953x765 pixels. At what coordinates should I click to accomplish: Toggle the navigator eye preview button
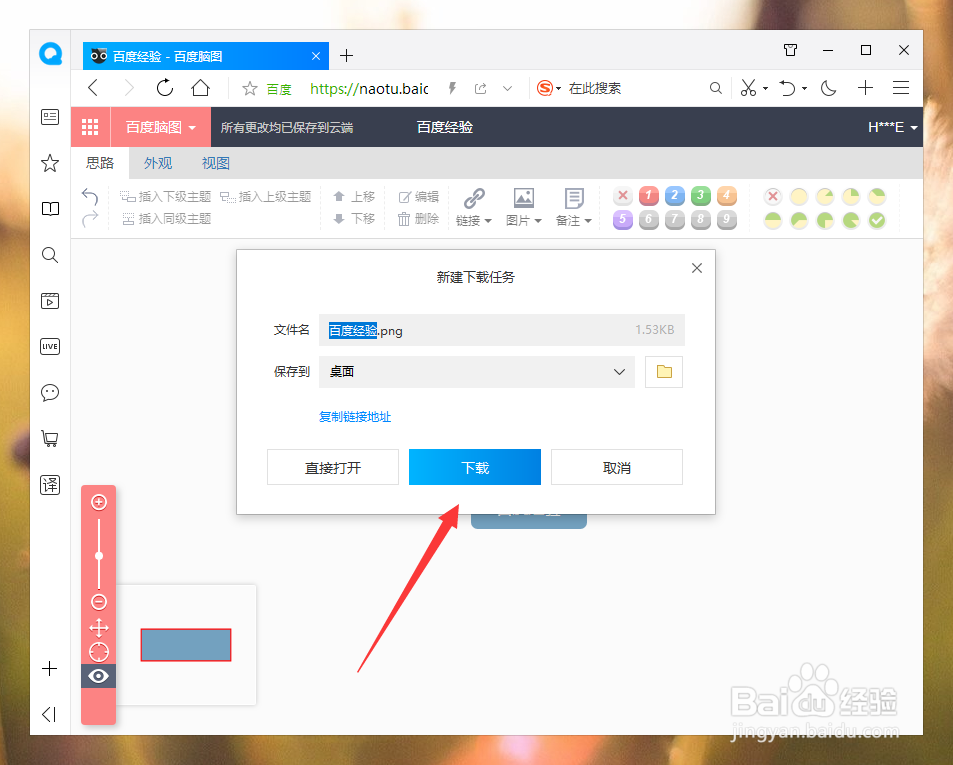[x=98, y=676]
